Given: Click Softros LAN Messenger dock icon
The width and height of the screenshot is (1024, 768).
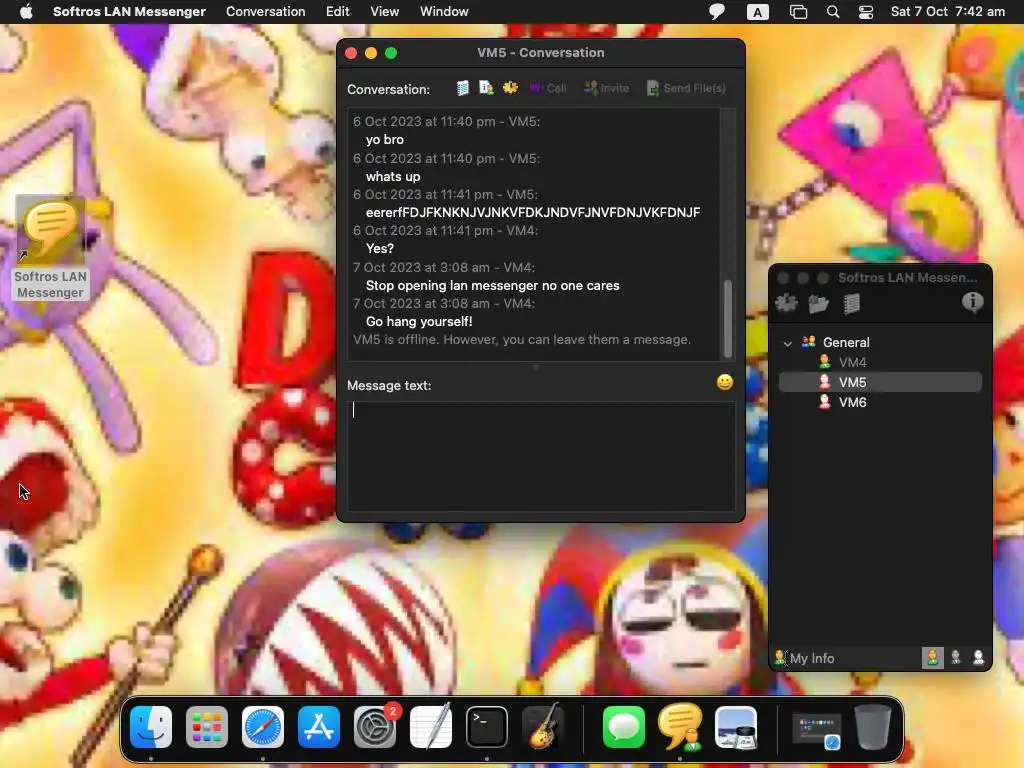Looking at the screenshot, I should pos(680,727).
